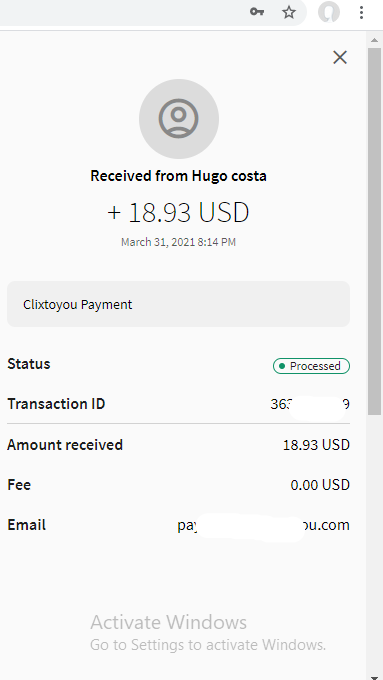Click the vertical scrollbar thumb
383x680 pixels.
coord(374,232)
